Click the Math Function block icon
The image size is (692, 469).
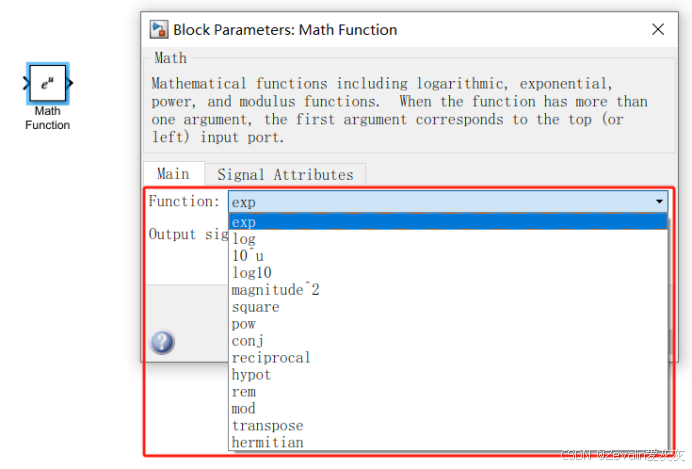(47, 84)
